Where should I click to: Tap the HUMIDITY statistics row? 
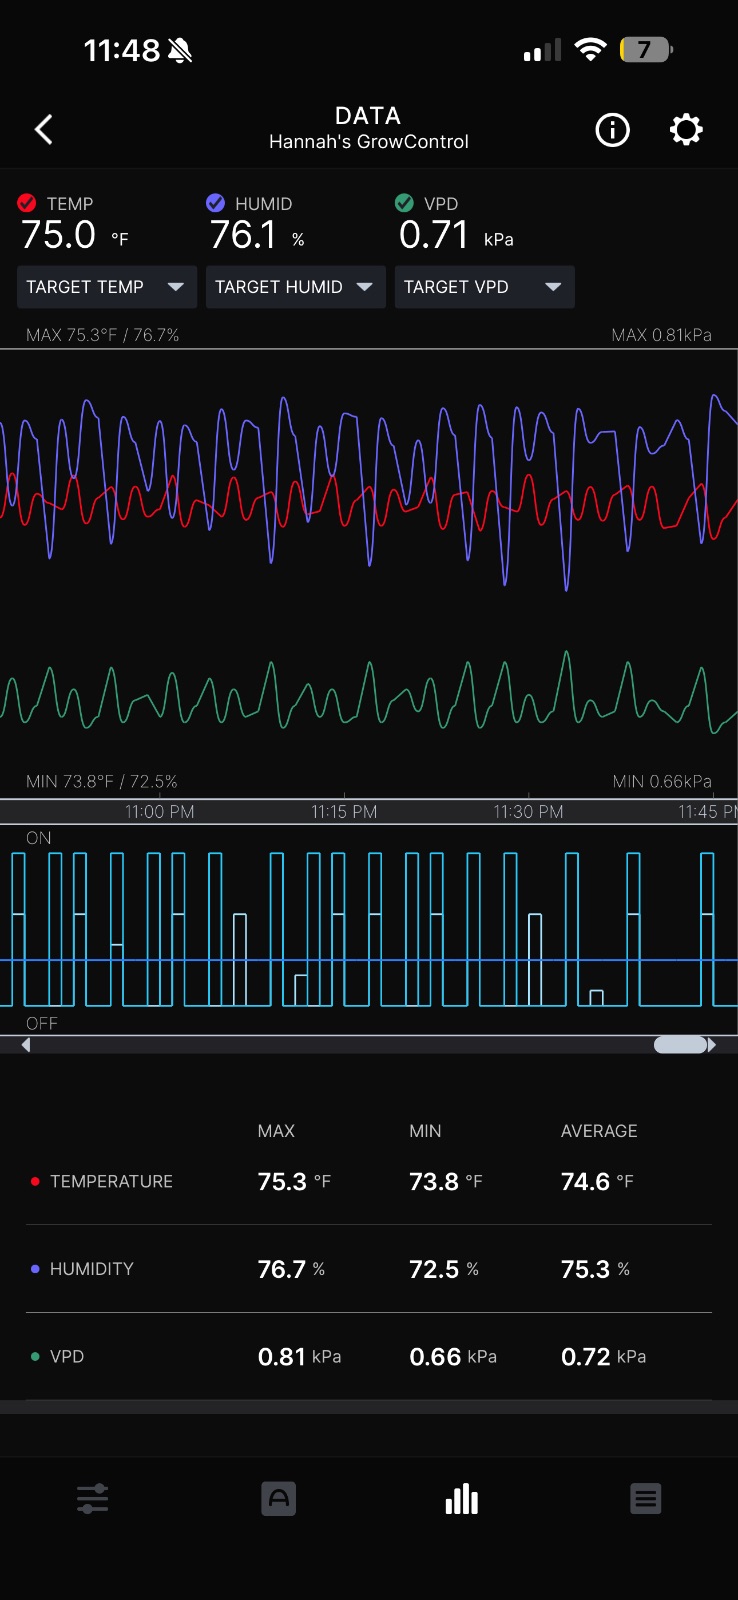point(369,1269)
